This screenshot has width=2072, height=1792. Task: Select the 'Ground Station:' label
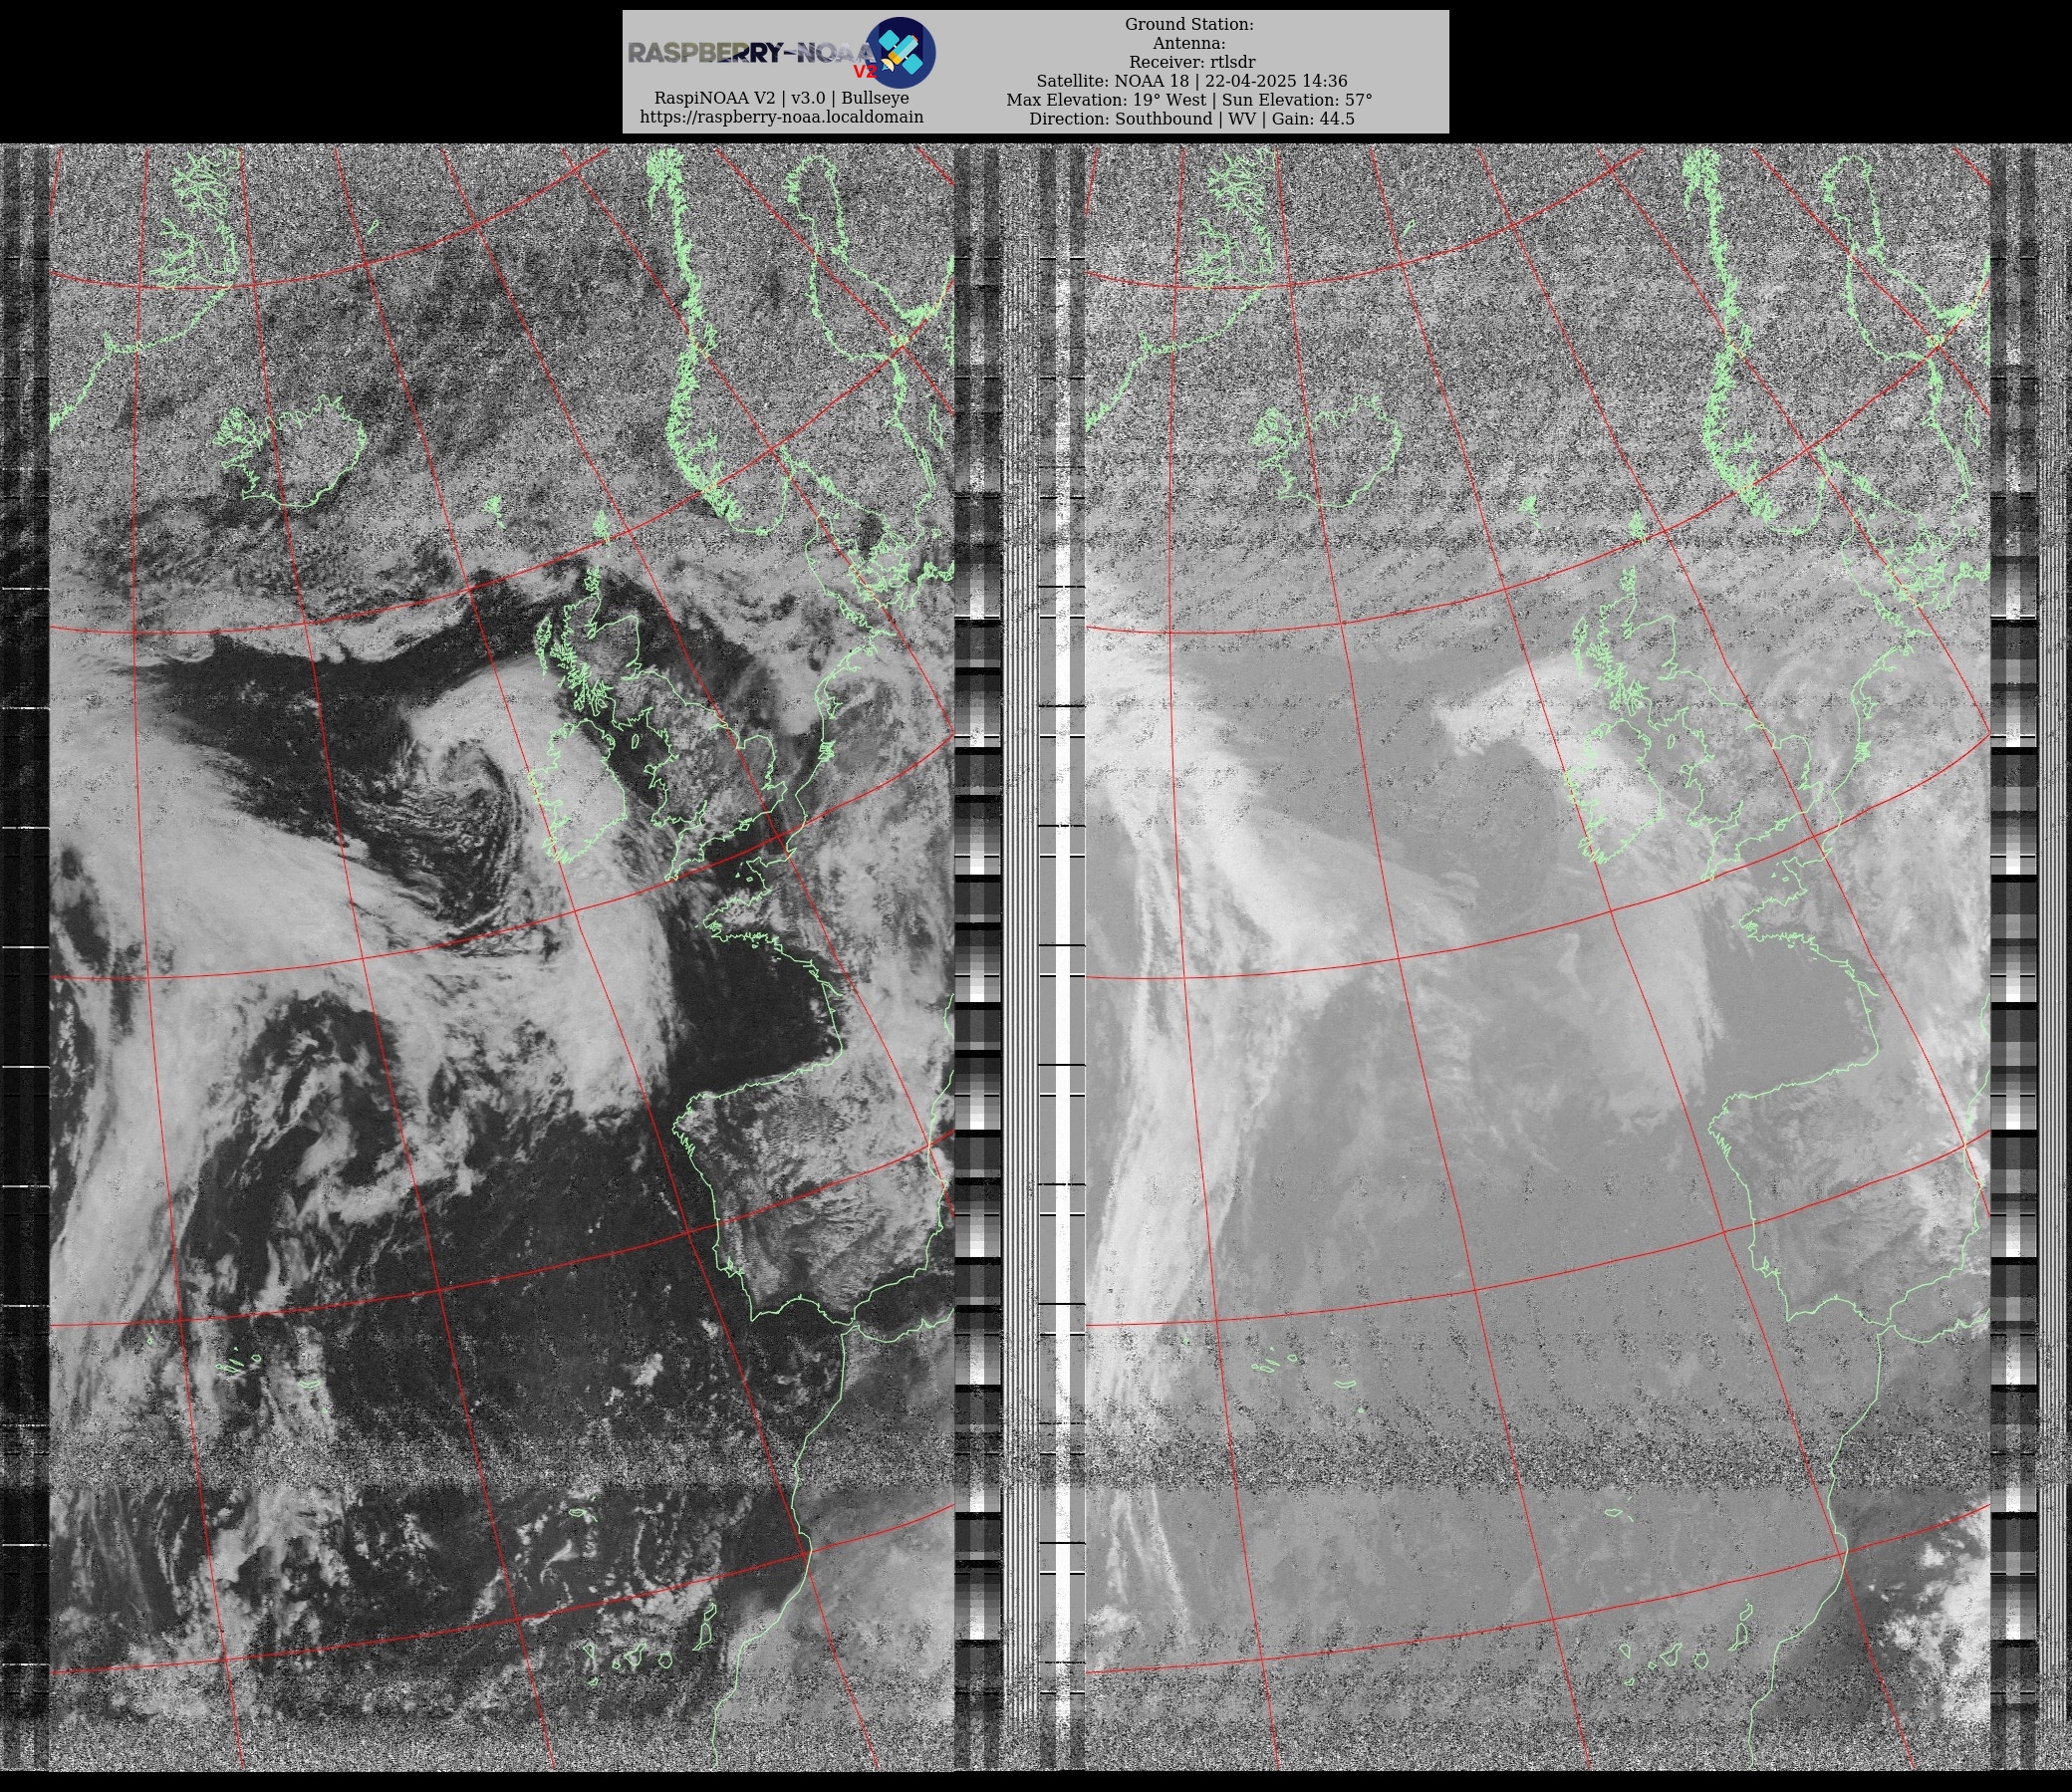pyautogui.click(x=1189, y=24)
